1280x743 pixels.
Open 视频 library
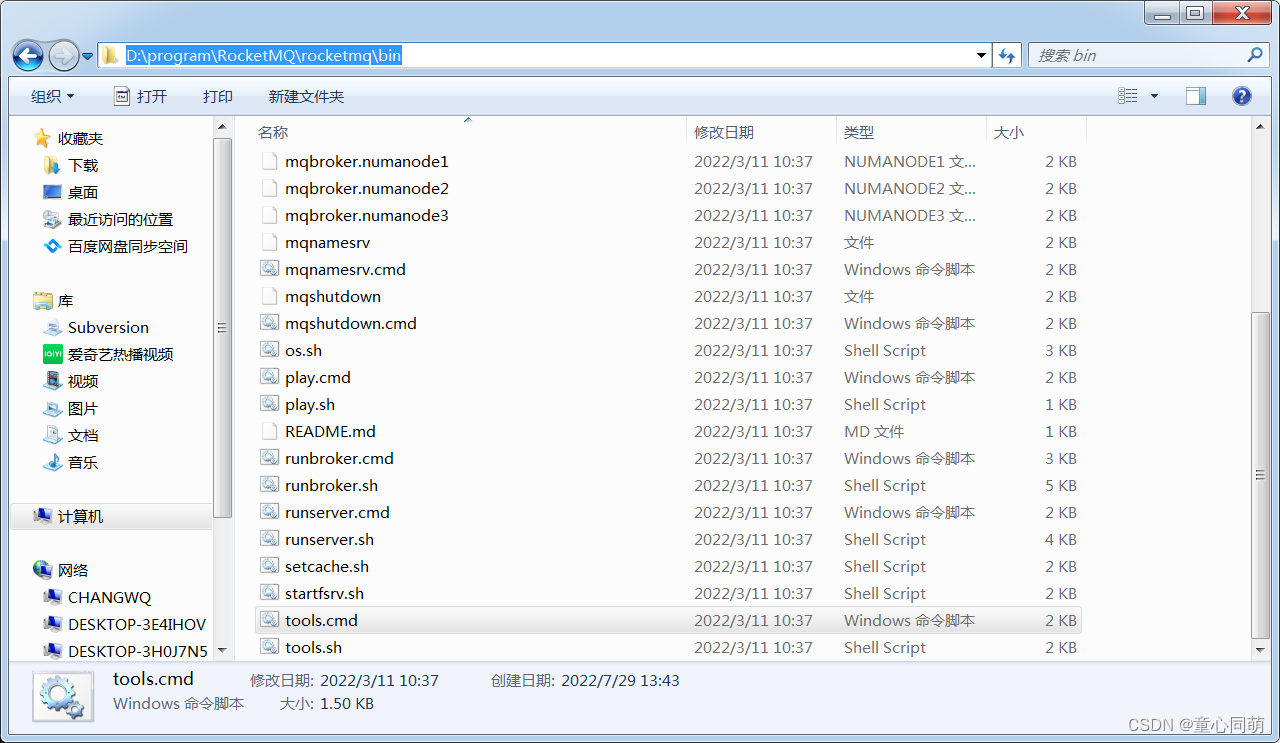(x=83, y=381)
